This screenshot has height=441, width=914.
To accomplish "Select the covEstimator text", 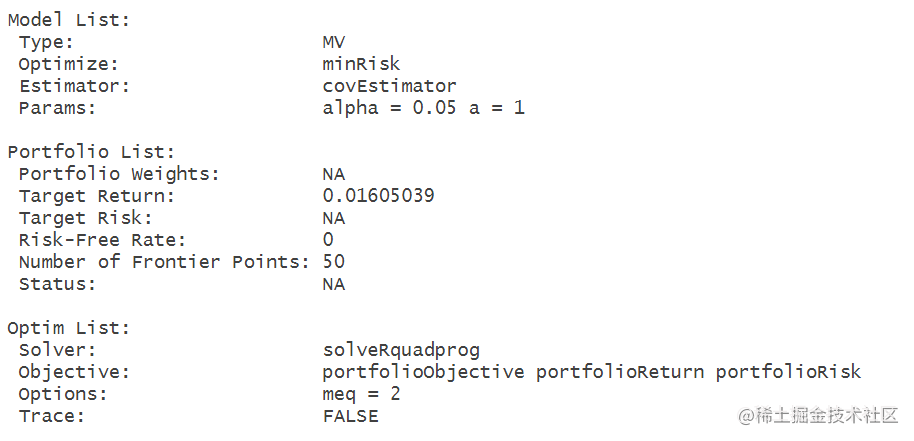I will pos(389,86).
